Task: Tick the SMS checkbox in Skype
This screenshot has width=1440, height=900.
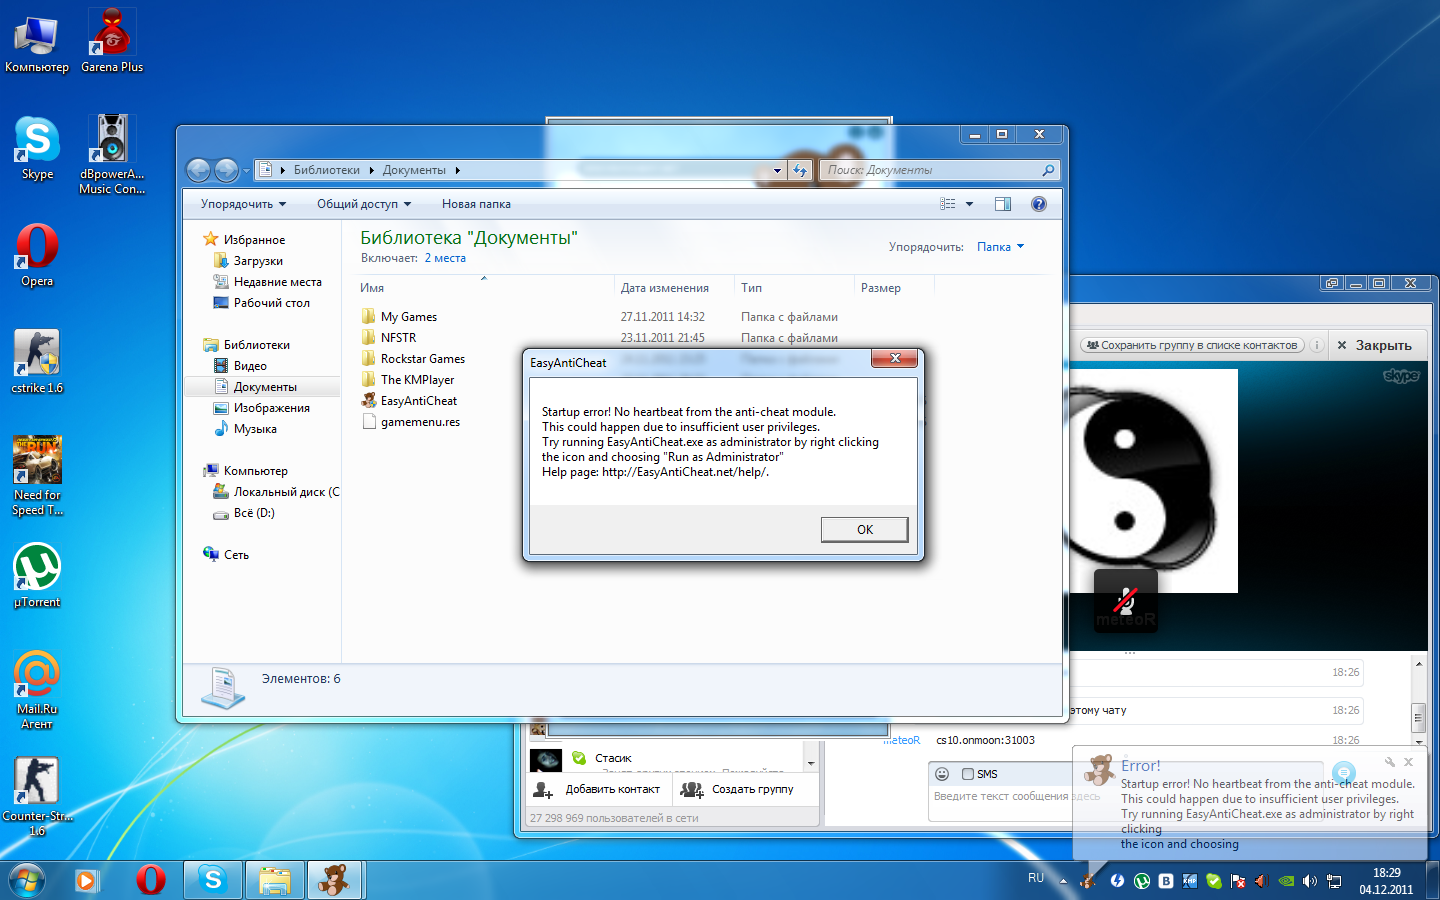Action: click(968, 774)
